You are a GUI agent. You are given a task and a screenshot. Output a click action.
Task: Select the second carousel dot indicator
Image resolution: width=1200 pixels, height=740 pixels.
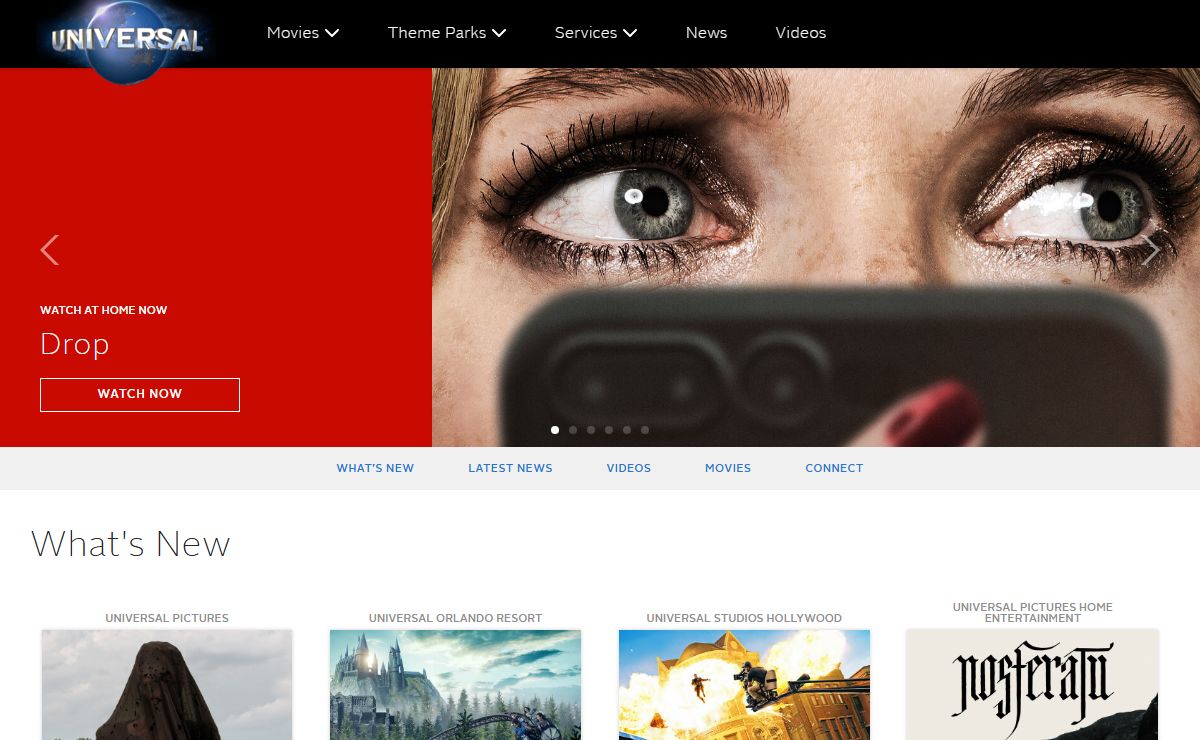pos(573,430)
